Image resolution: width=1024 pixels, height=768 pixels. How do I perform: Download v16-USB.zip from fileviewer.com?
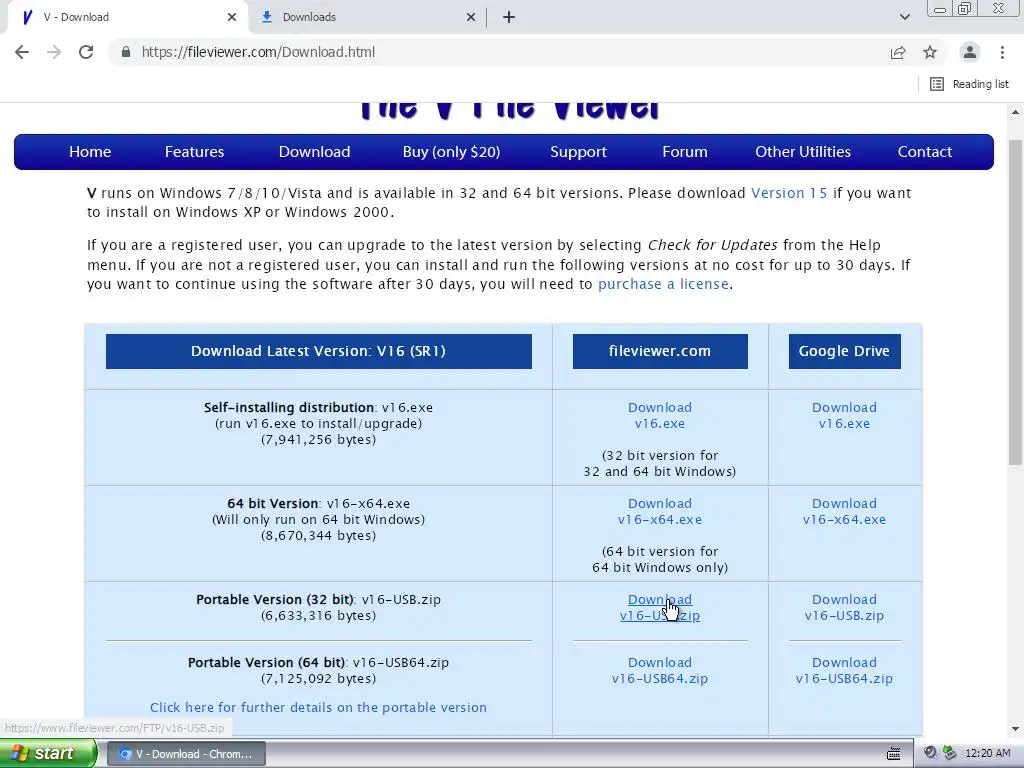(x=660, y=607)
